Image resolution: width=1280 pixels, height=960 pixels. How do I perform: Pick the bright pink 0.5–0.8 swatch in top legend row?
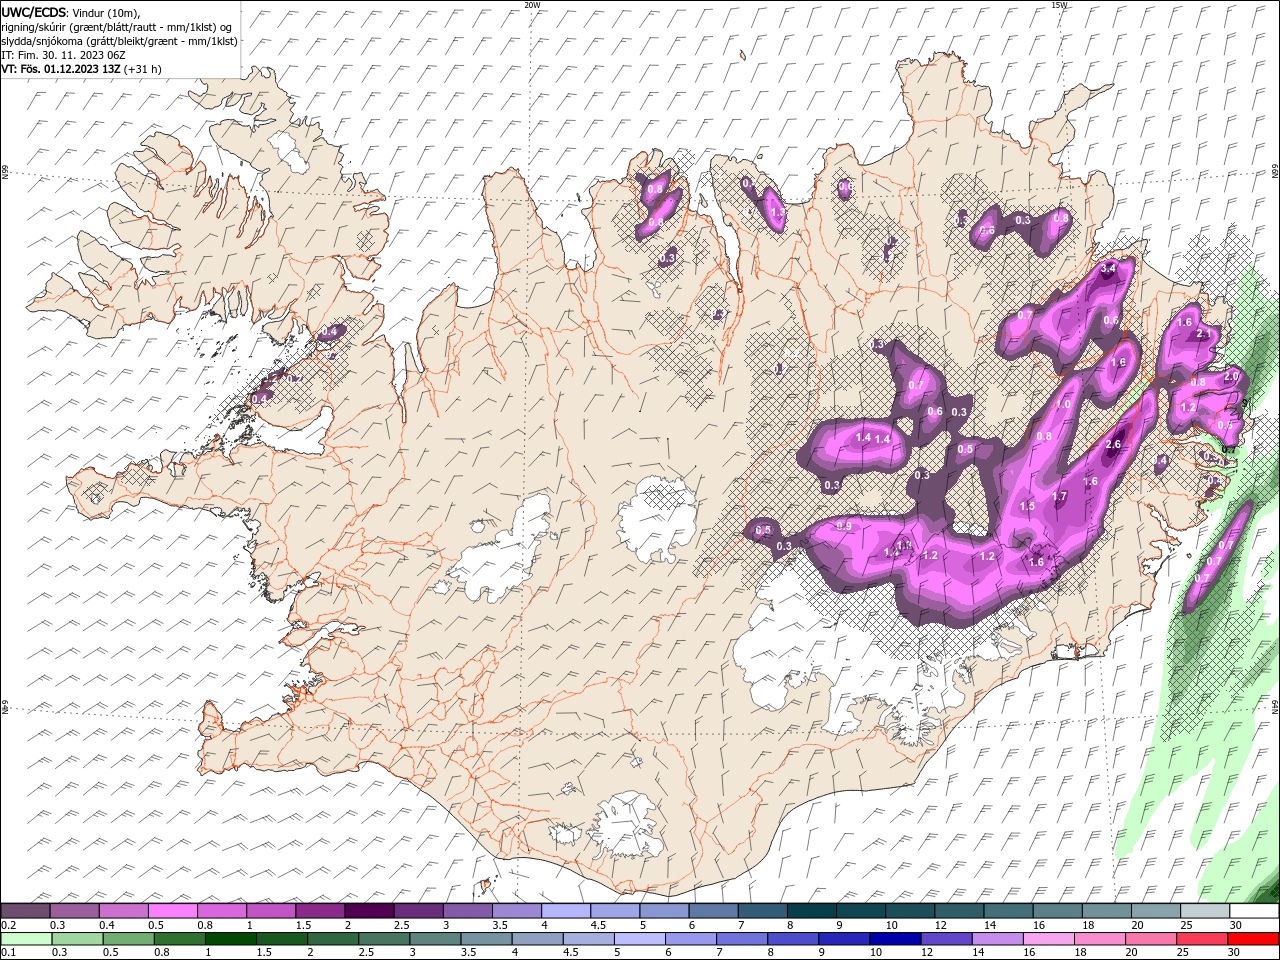(173, 911)
